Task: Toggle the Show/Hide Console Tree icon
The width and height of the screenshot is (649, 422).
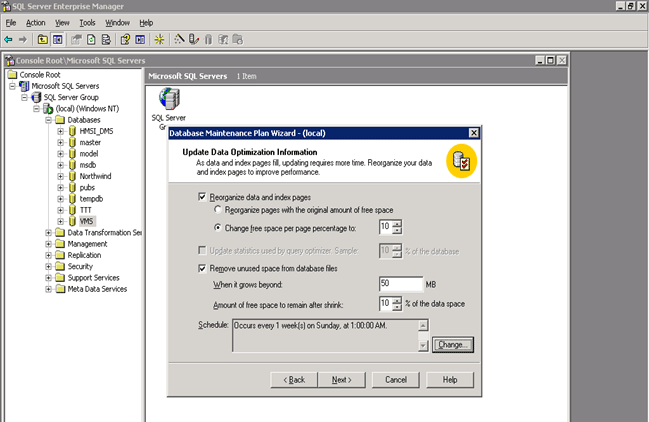Action: click(x=58, y=40)
